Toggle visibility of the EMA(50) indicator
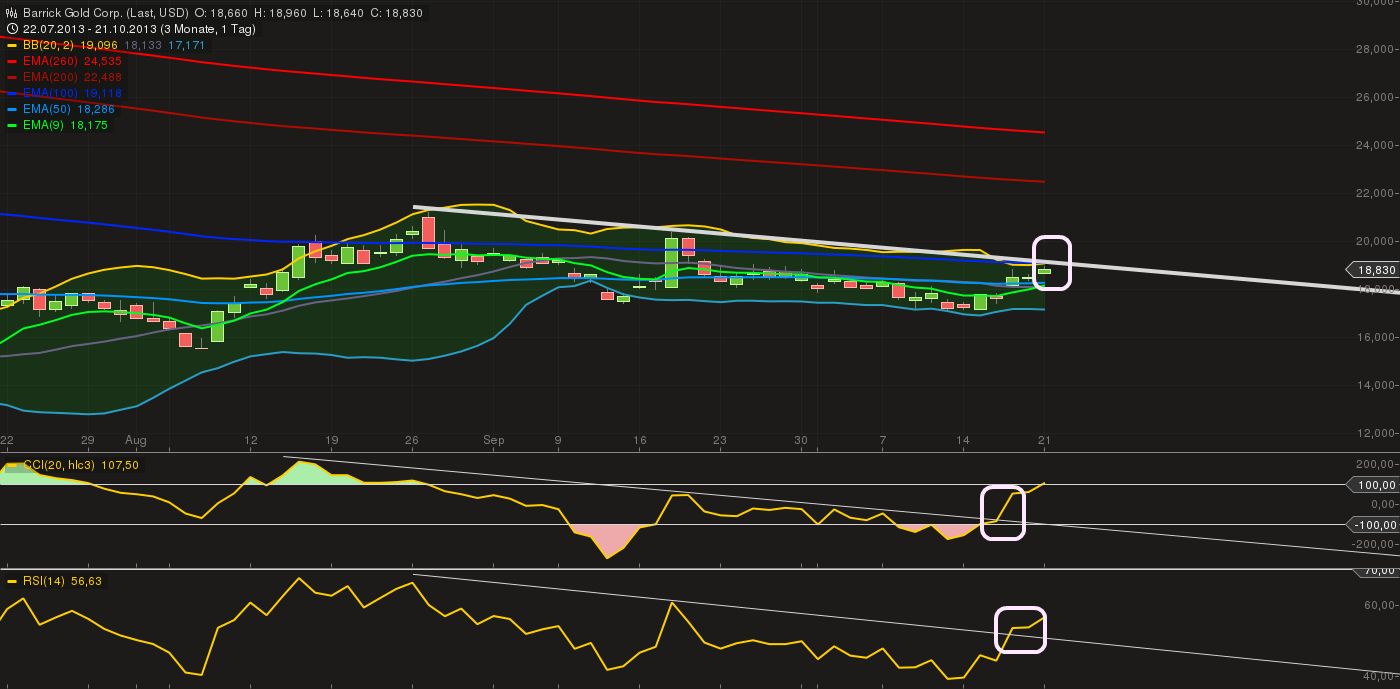Viewport: 1400px width, 689px height. pos(12,109)
